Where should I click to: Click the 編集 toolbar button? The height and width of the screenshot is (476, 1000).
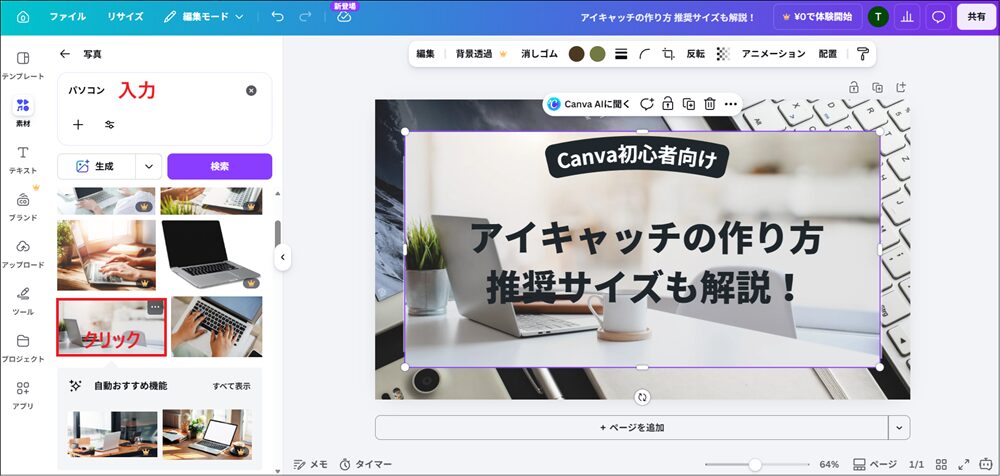coord(425,54)
